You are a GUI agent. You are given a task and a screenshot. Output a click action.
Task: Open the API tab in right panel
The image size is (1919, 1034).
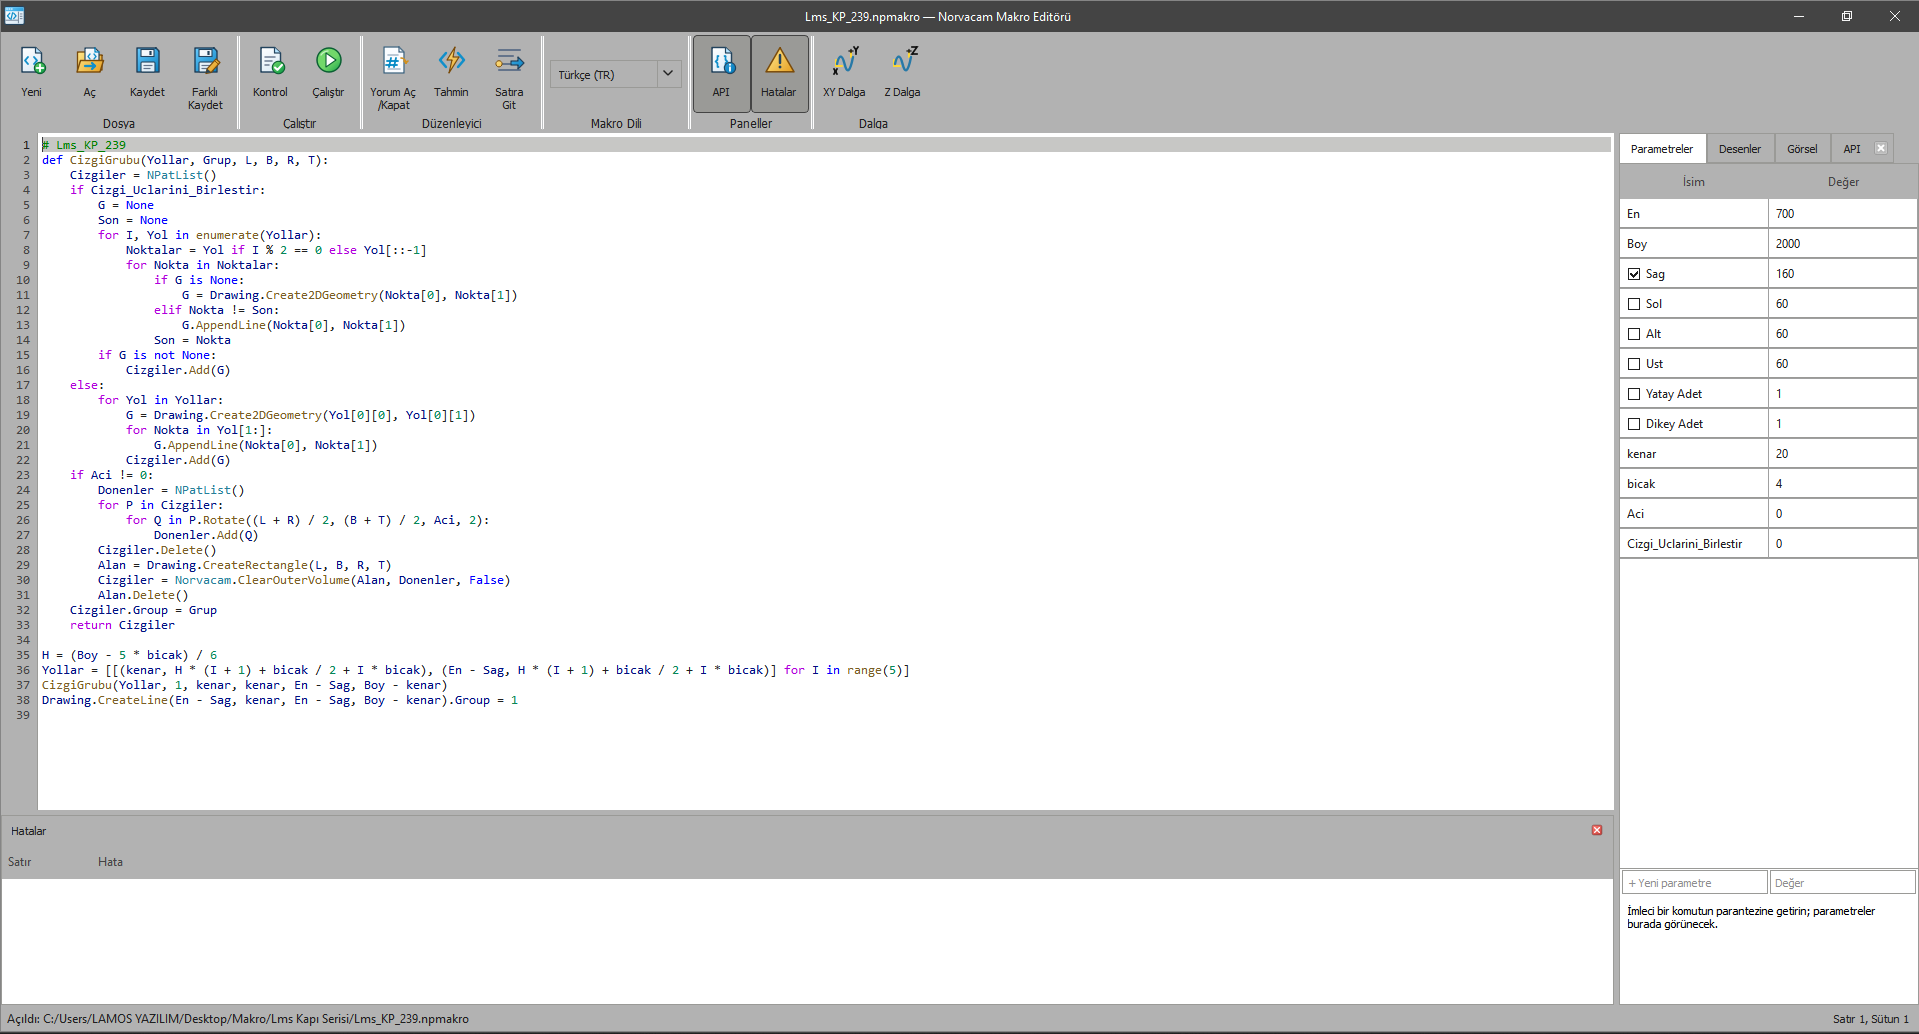1851,149
